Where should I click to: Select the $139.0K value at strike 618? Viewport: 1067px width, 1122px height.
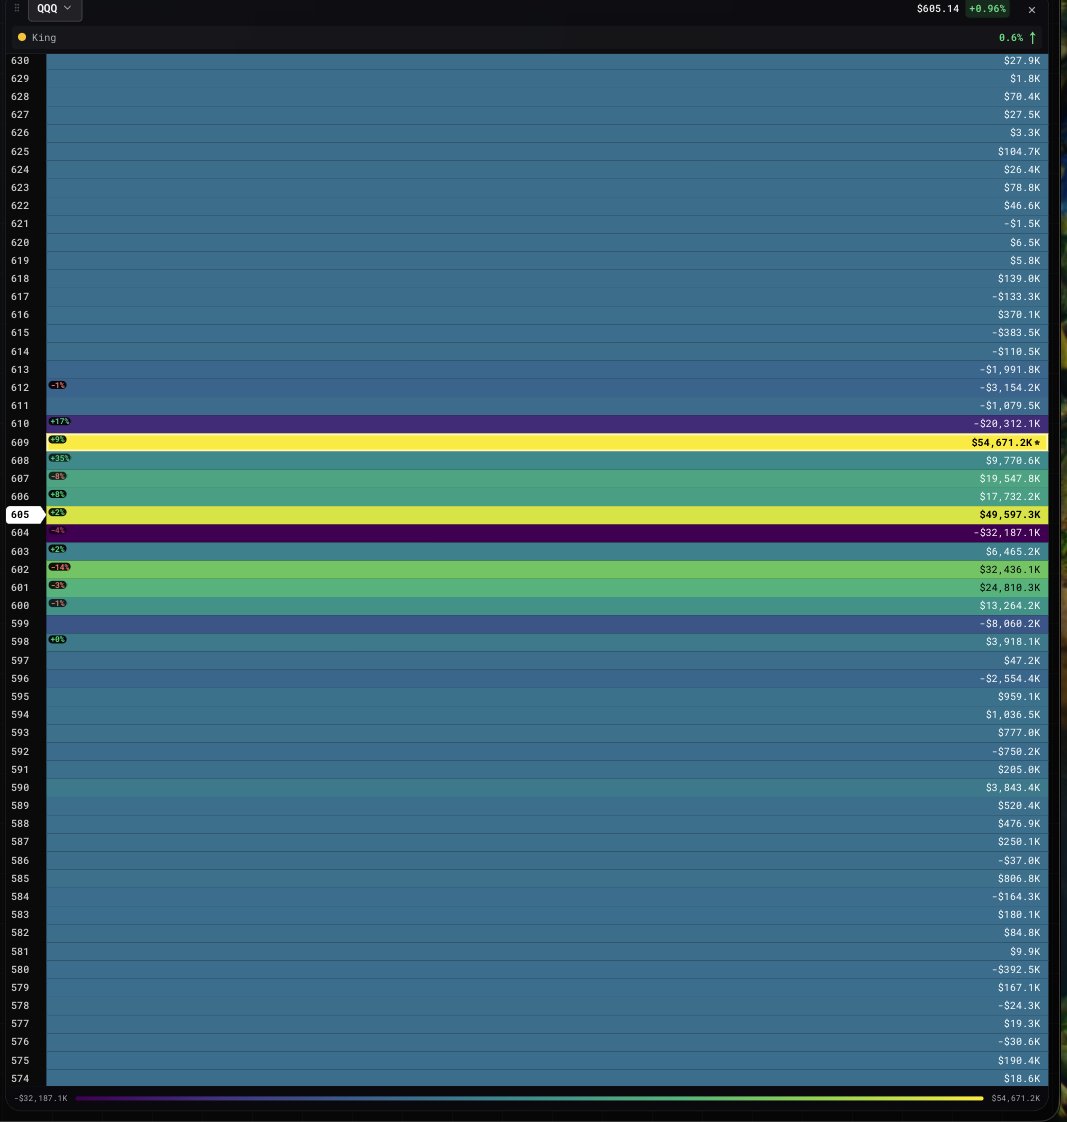point(1019,278)
